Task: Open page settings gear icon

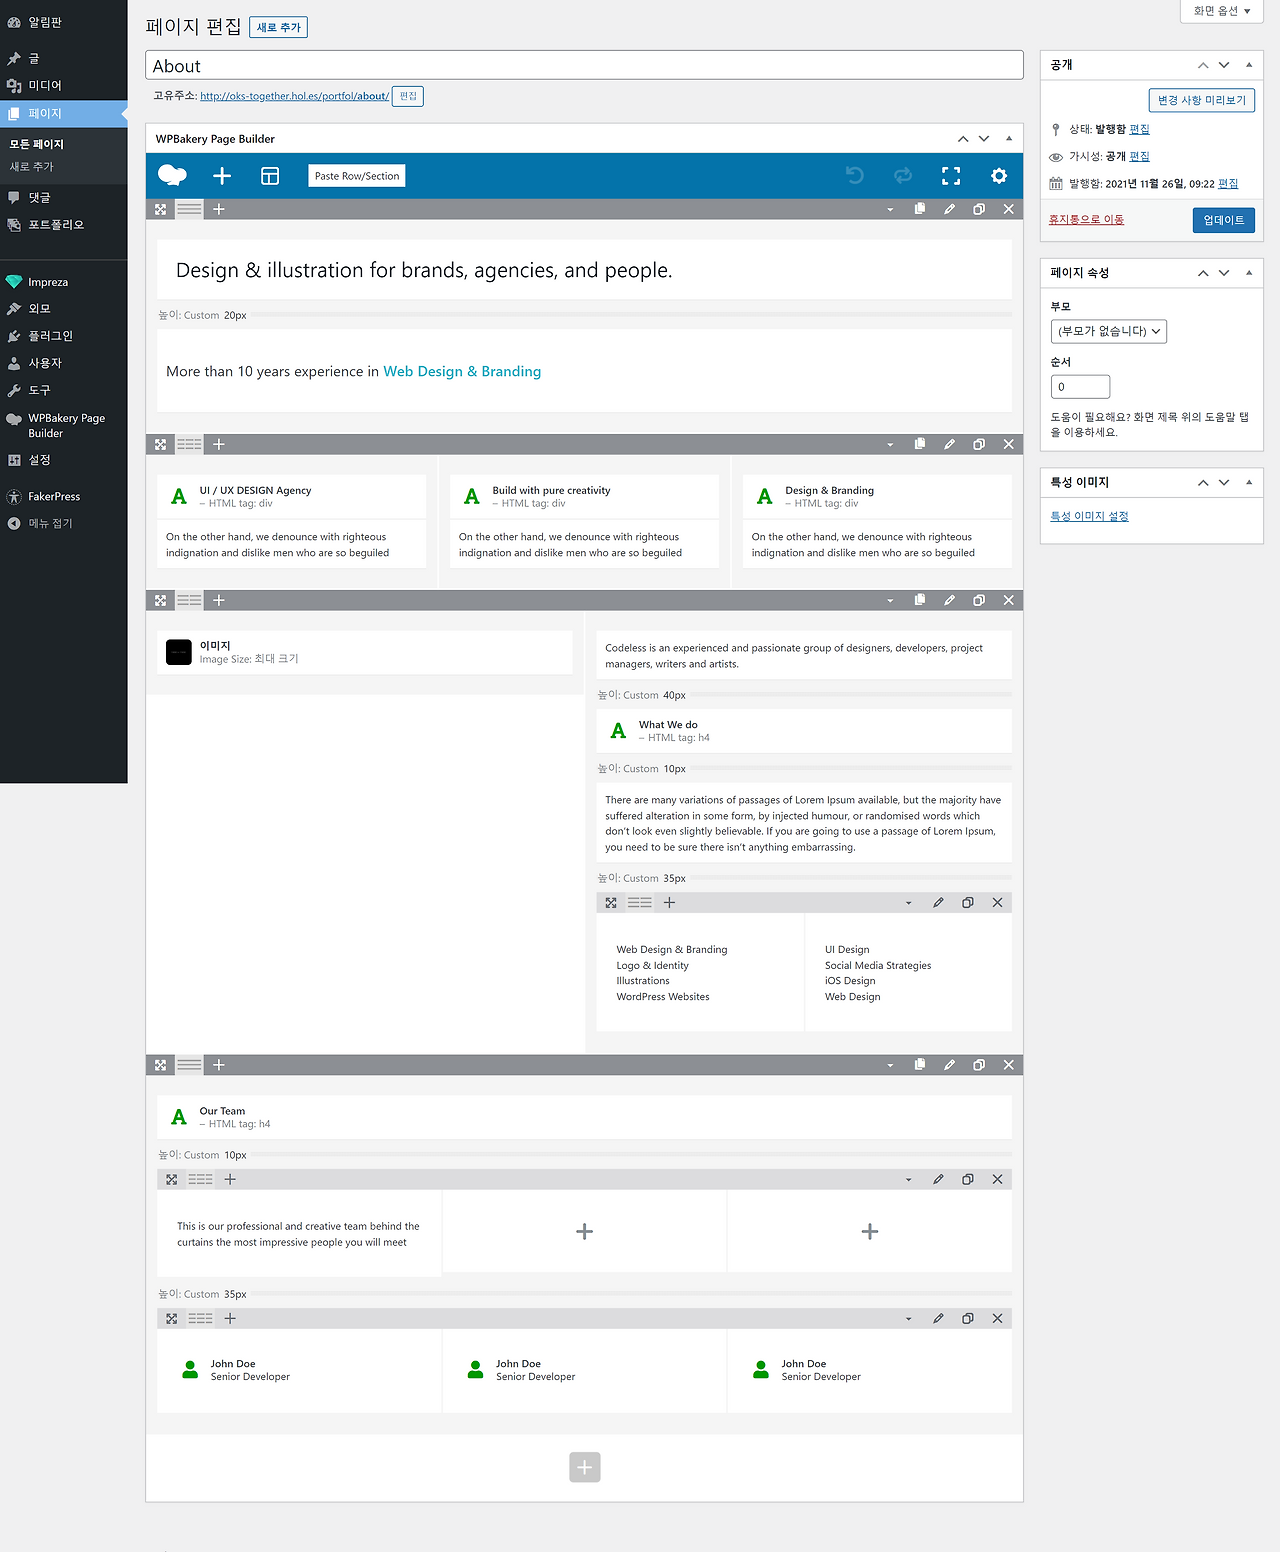Action: (999, 176)
